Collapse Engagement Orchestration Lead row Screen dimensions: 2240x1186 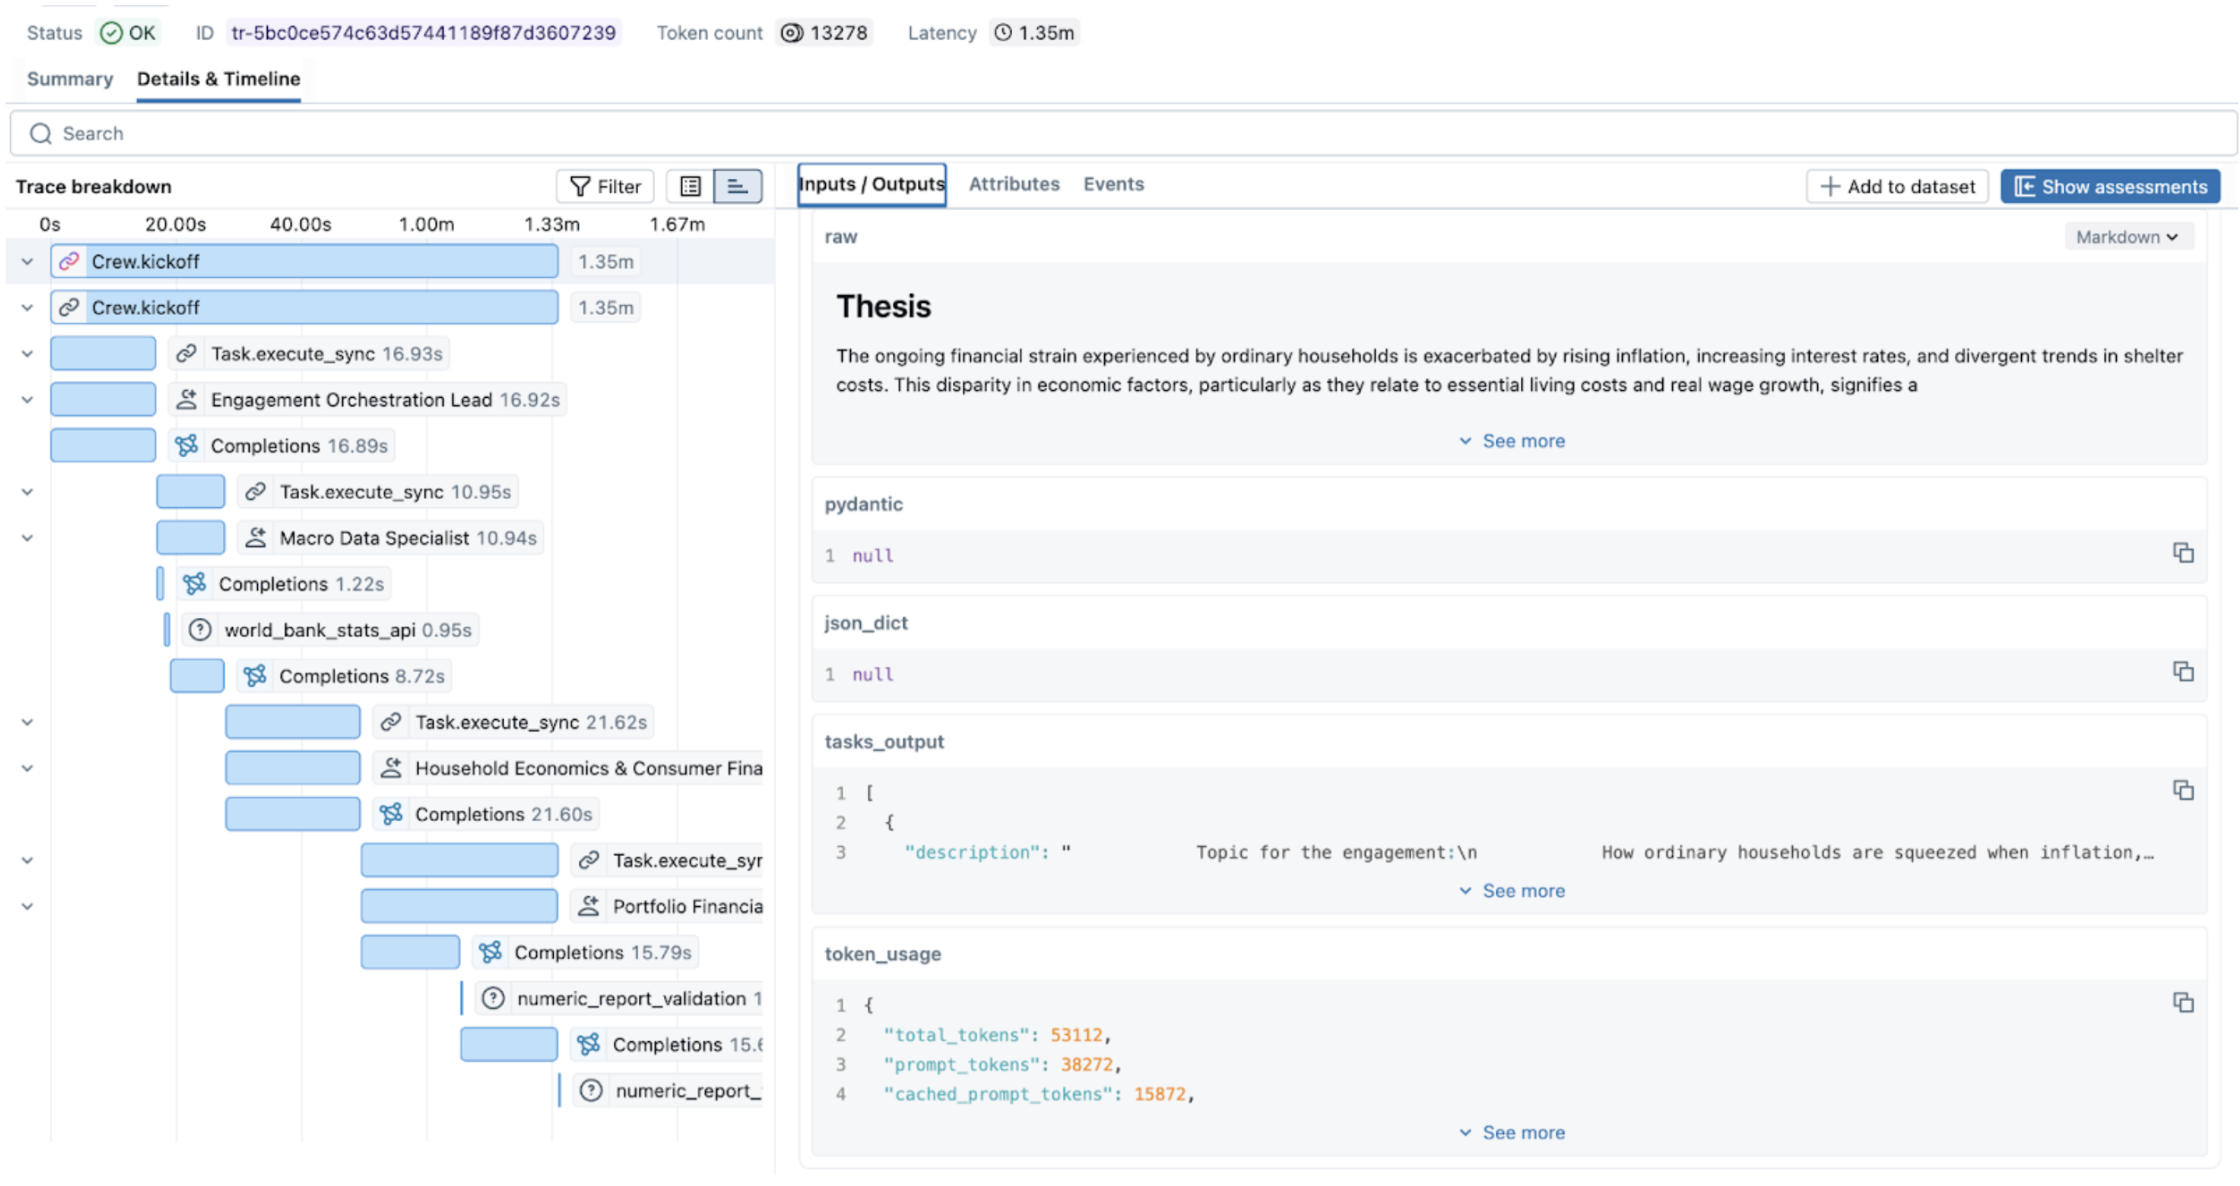[28, 400]
